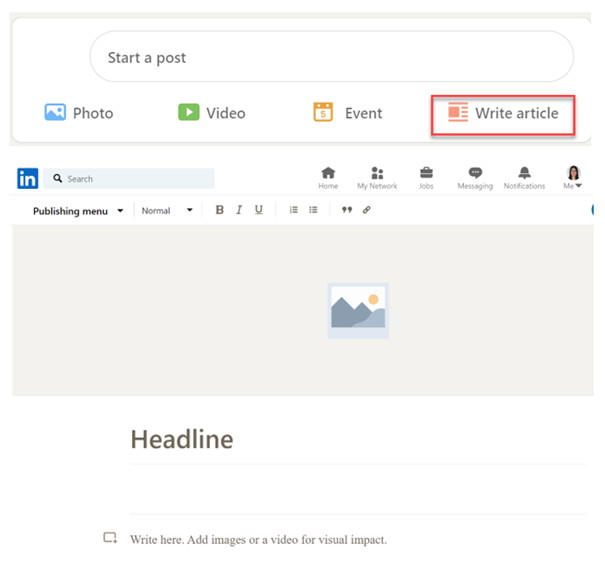Toggle italic formatting

[x=239, y=210]
